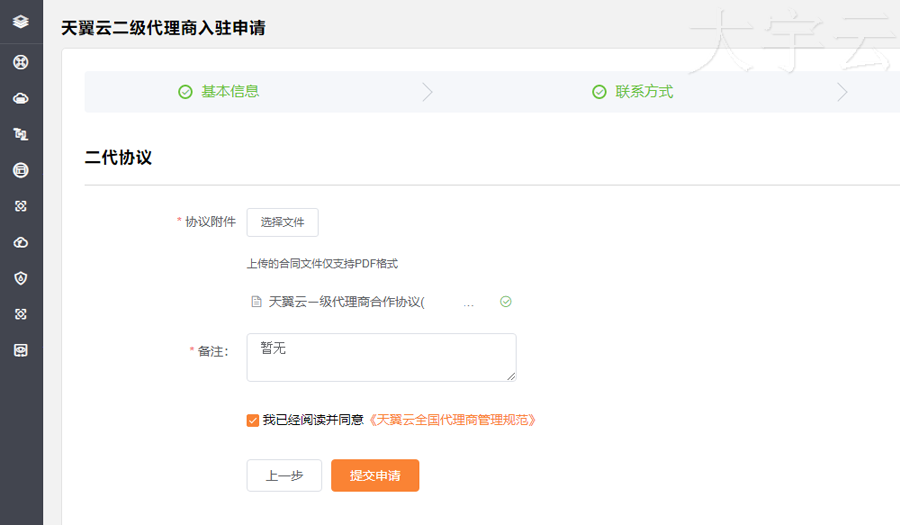Click the green upload success check icon
This screenshot has height=525, width=900.
click(506, 302)
